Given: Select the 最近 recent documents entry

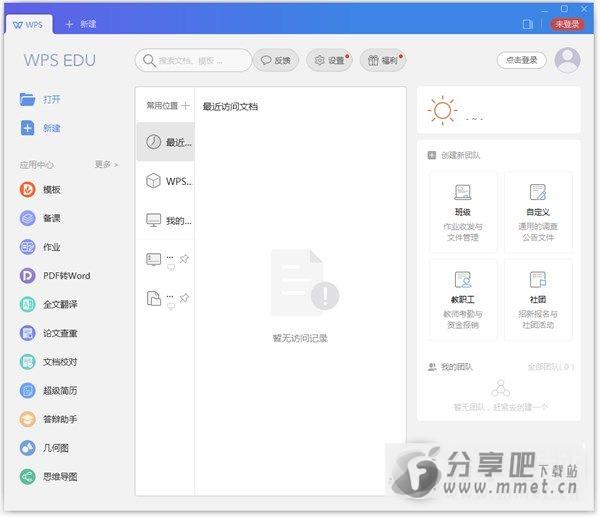Looking at the screenshot, I should tap(165, 142).
